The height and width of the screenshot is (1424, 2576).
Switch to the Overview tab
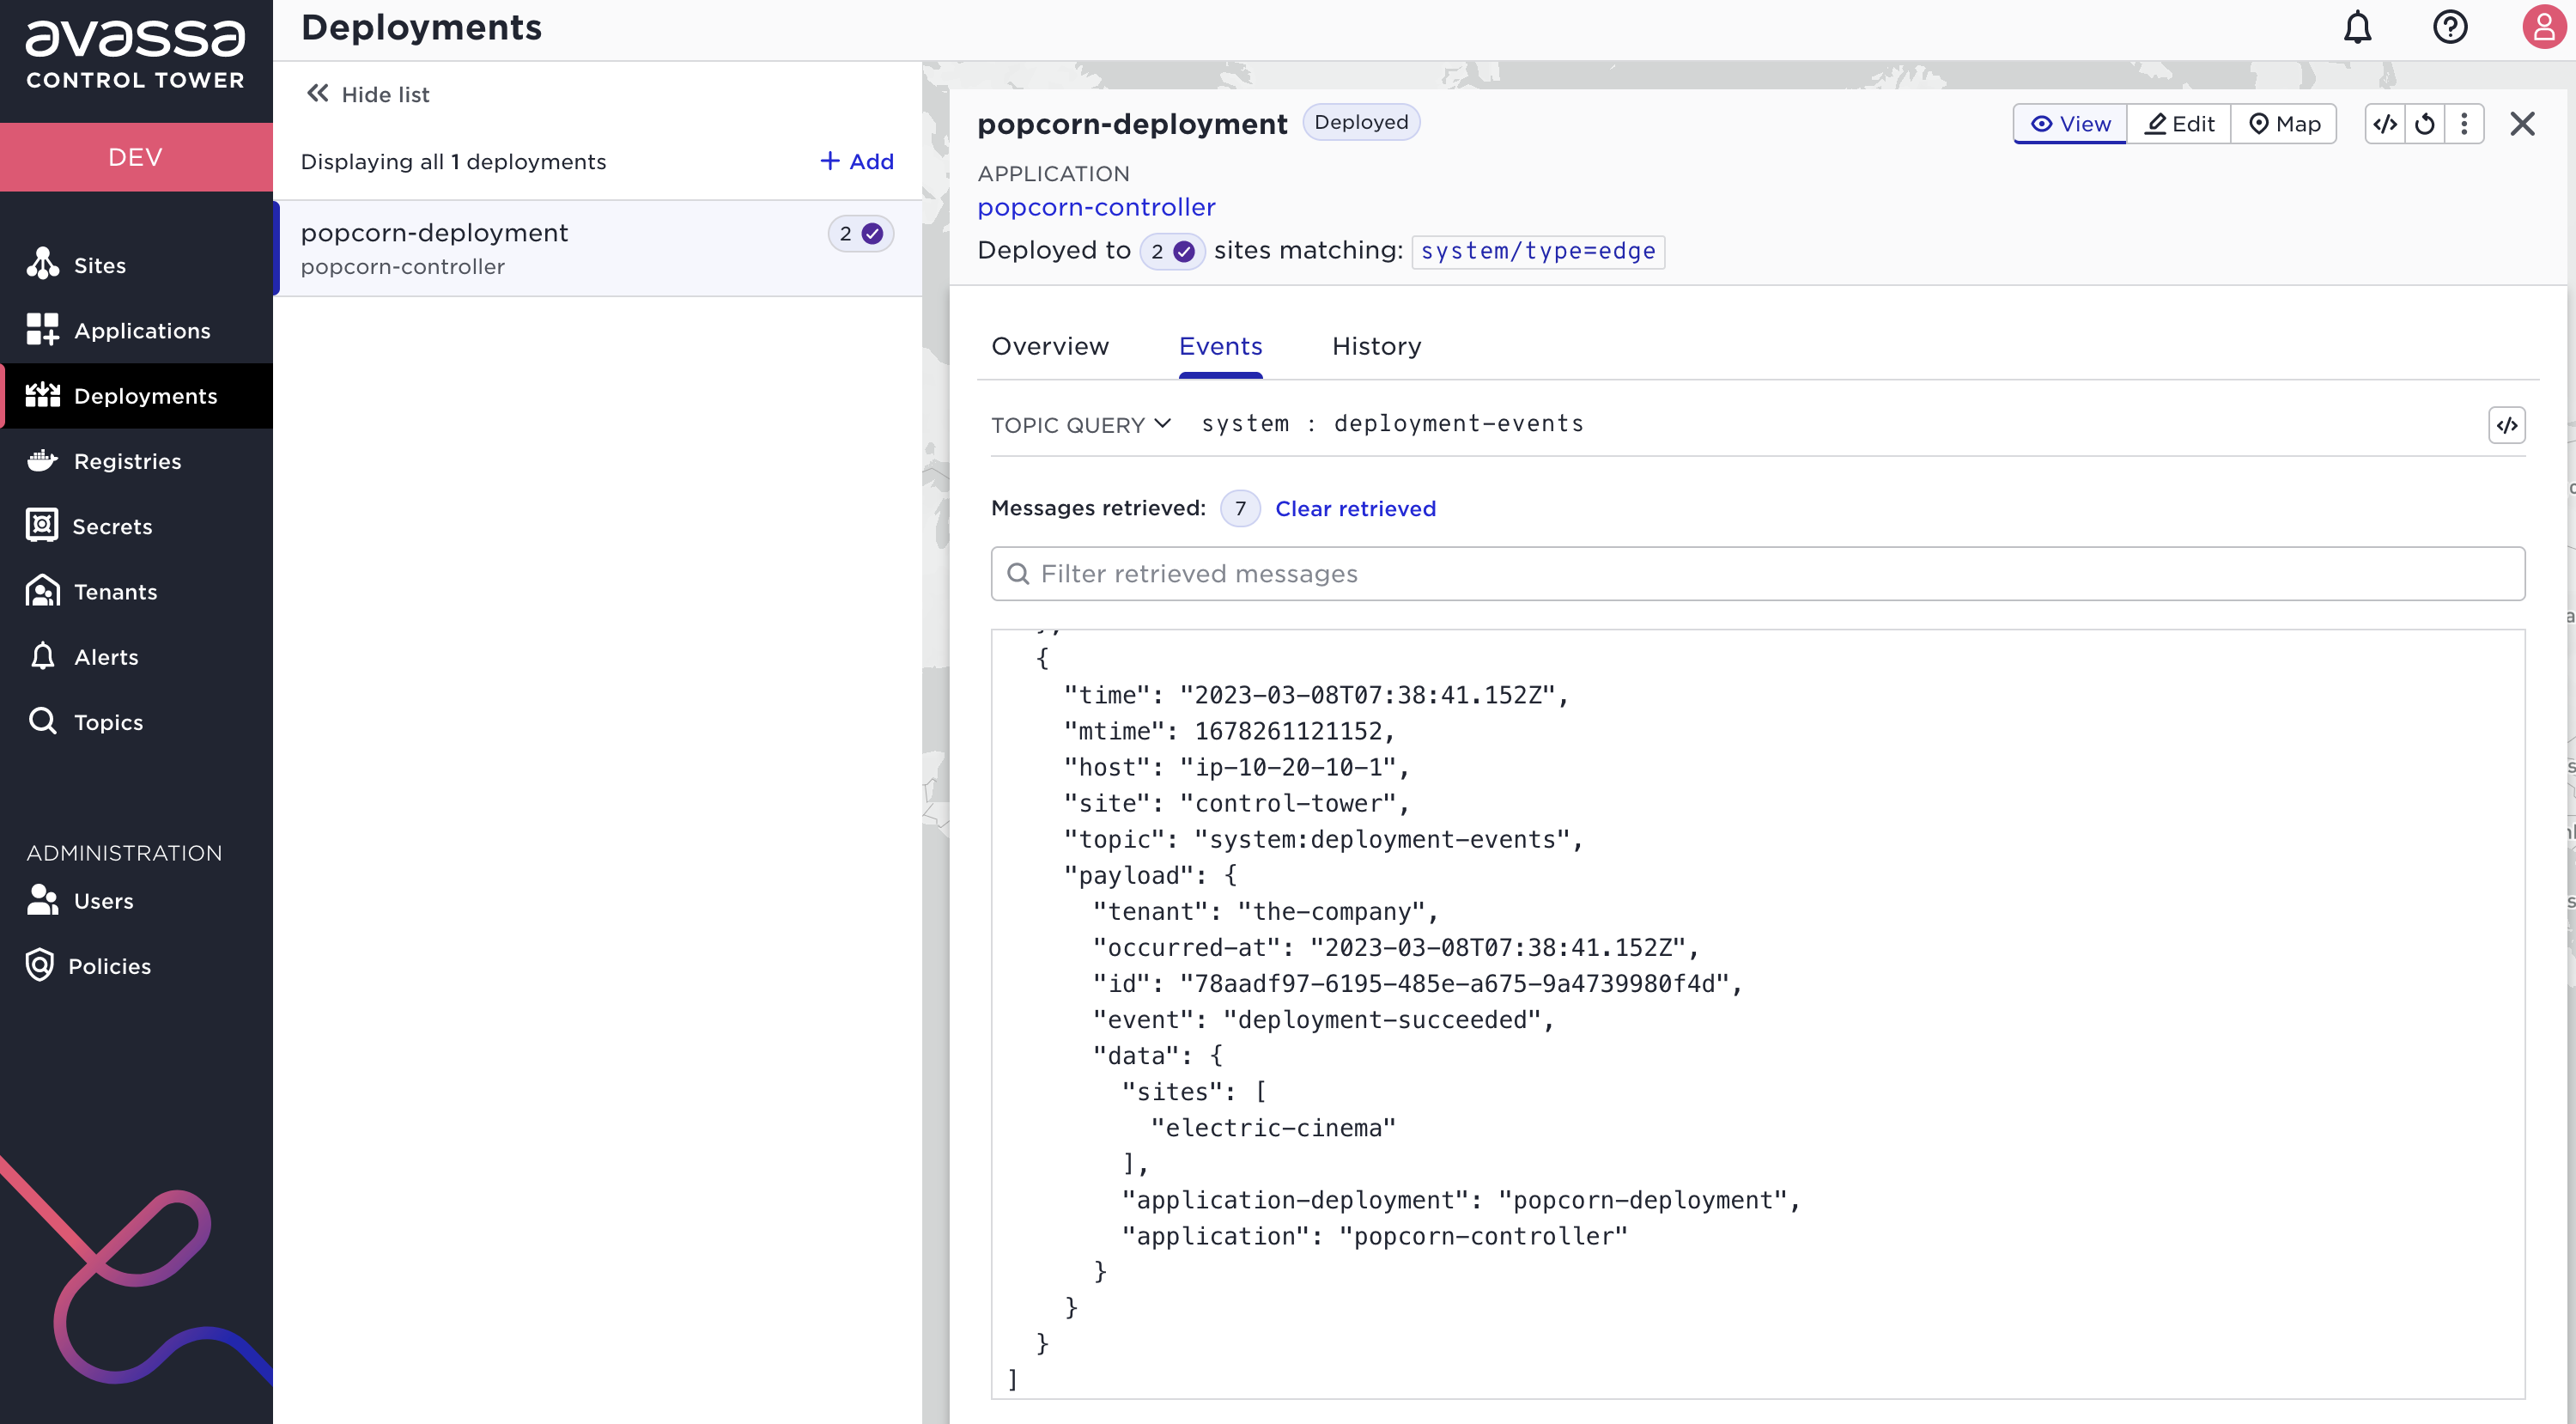point(1049,345)
